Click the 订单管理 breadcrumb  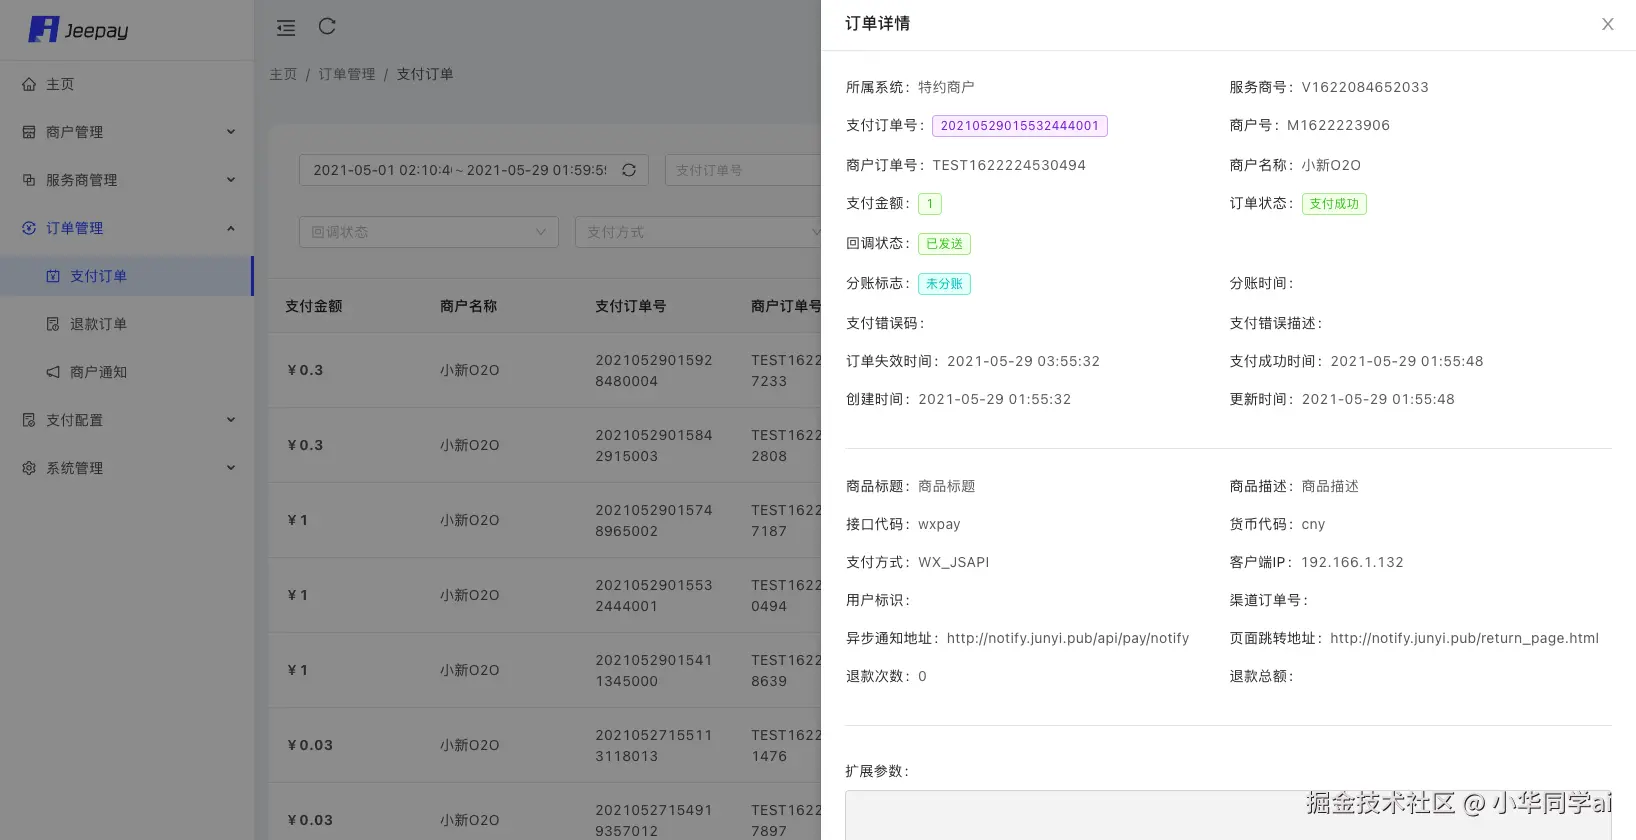coord(347,74)
